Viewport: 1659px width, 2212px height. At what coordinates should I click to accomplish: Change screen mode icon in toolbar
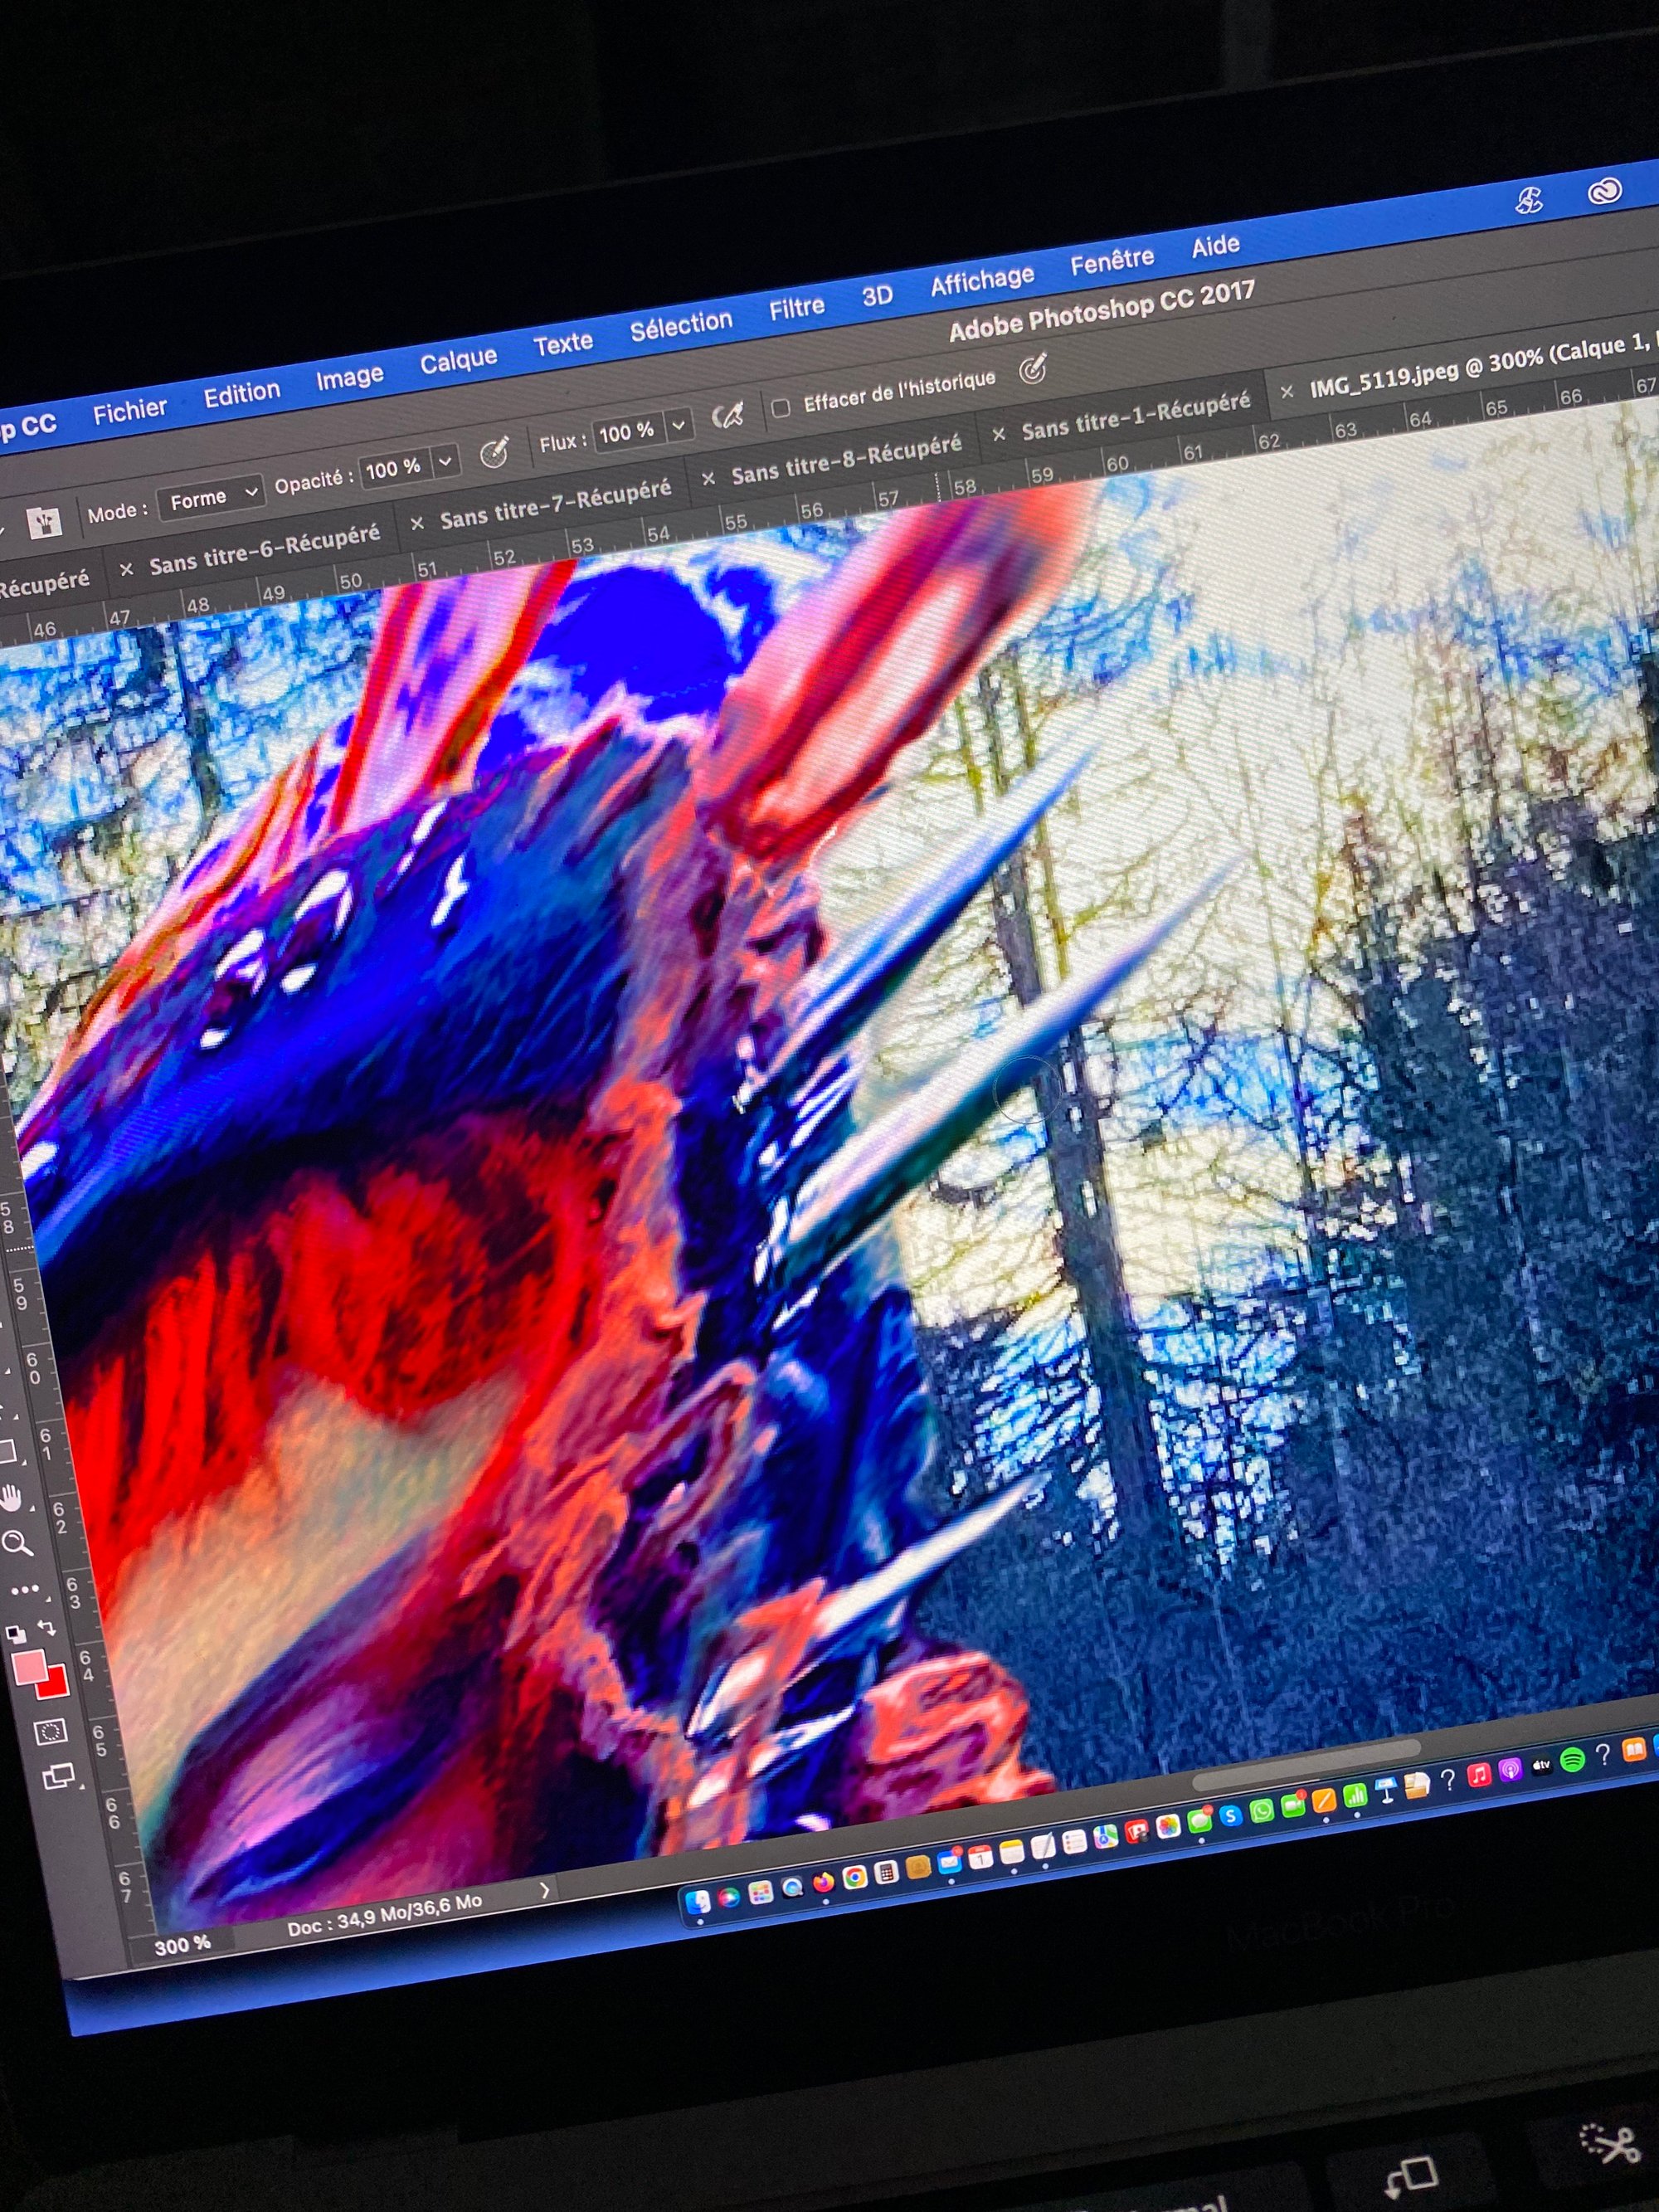[x=58, y=1777]
